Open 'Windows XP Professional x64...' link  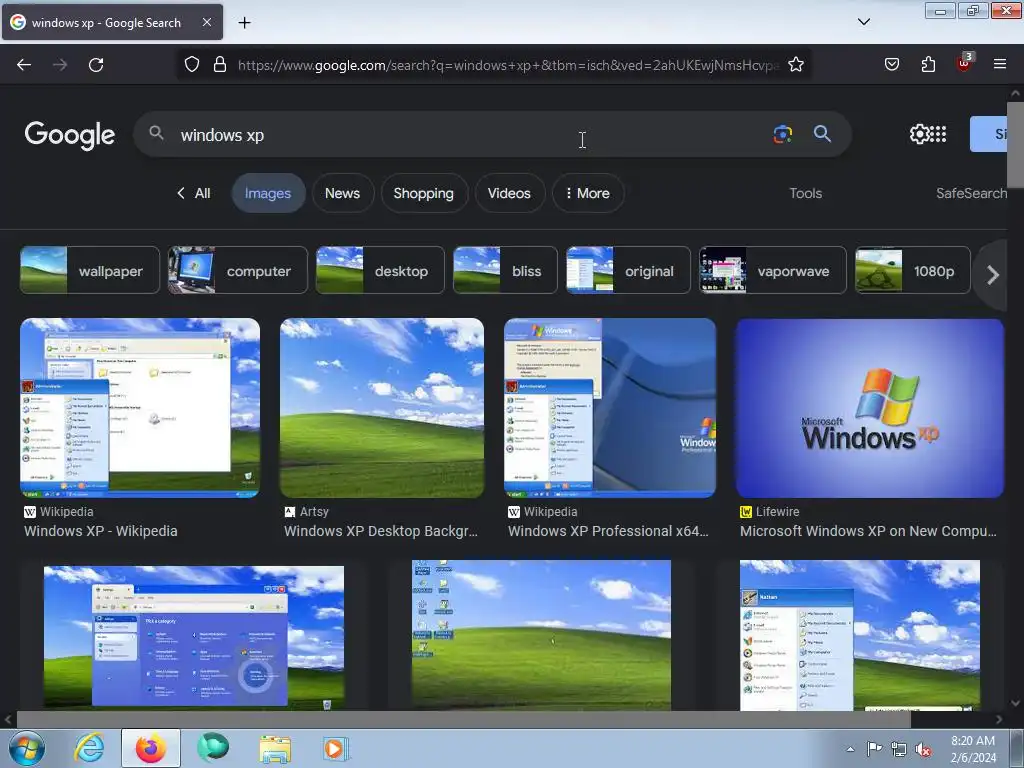tap(608, 531)
